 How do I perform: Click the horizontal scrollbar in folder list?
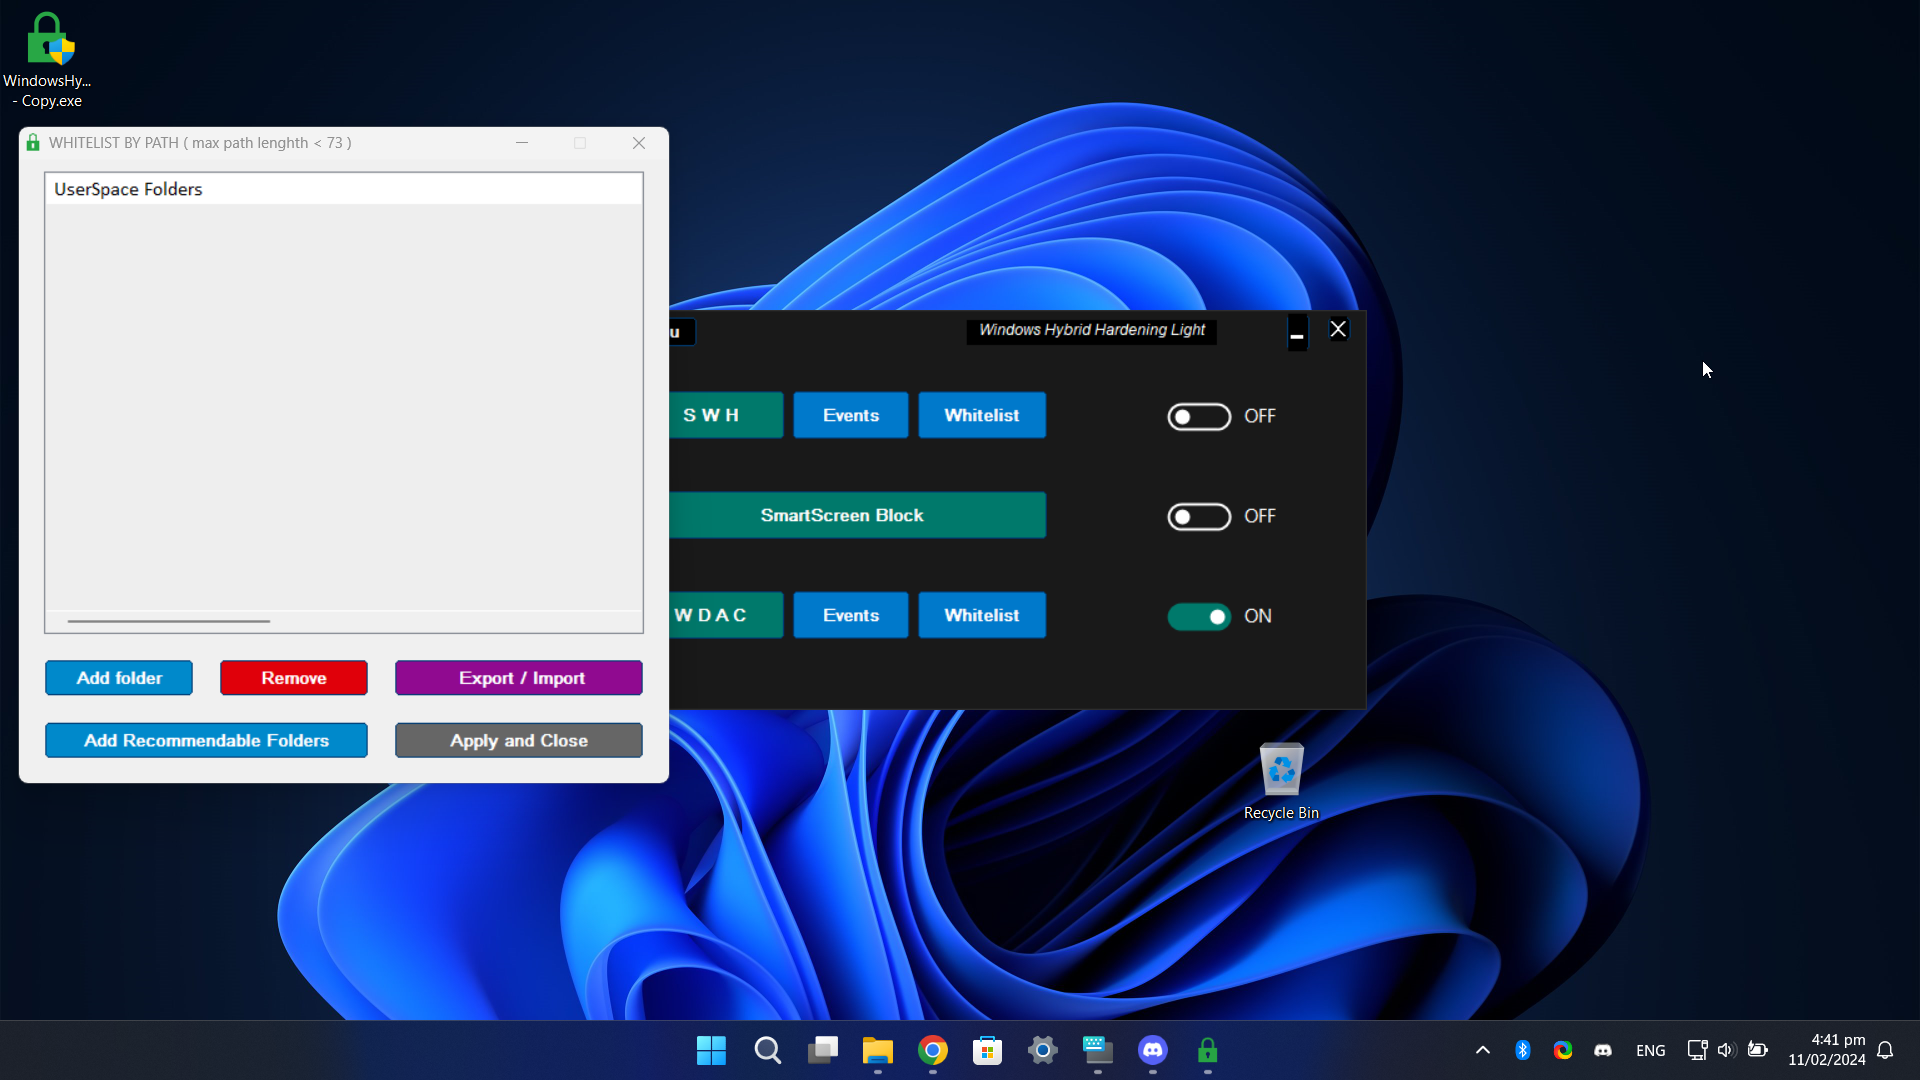169,621
